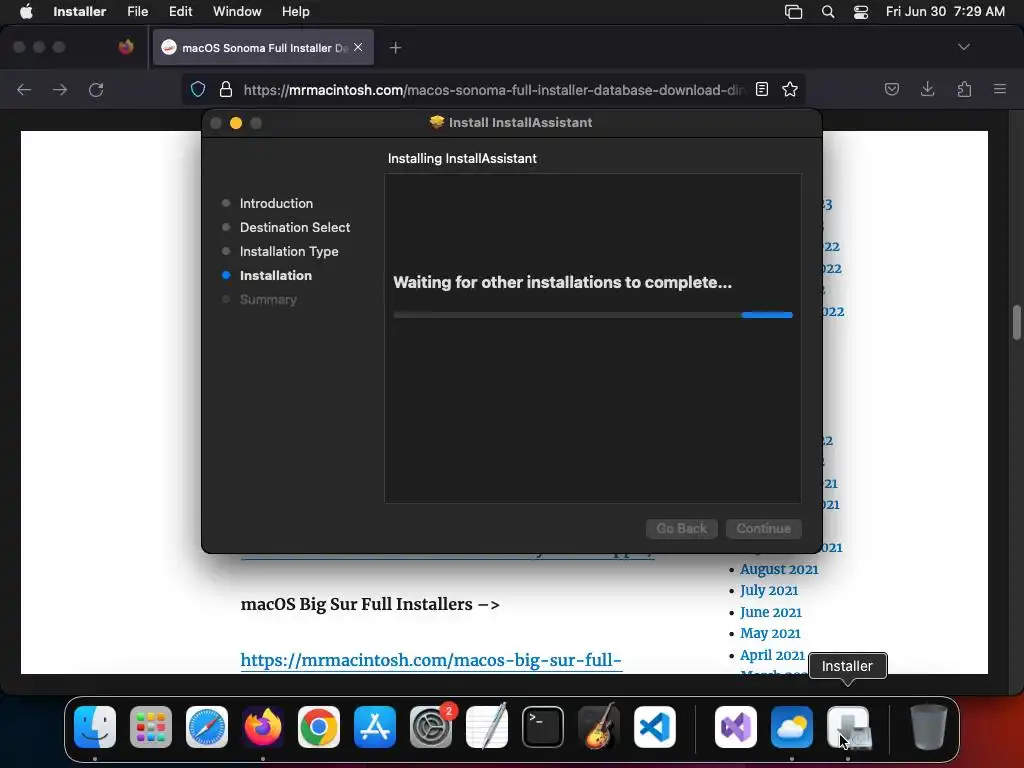Open TextEdit from the Dock
This screenshot has height=768, width=1024.
(x=487, y=727)
